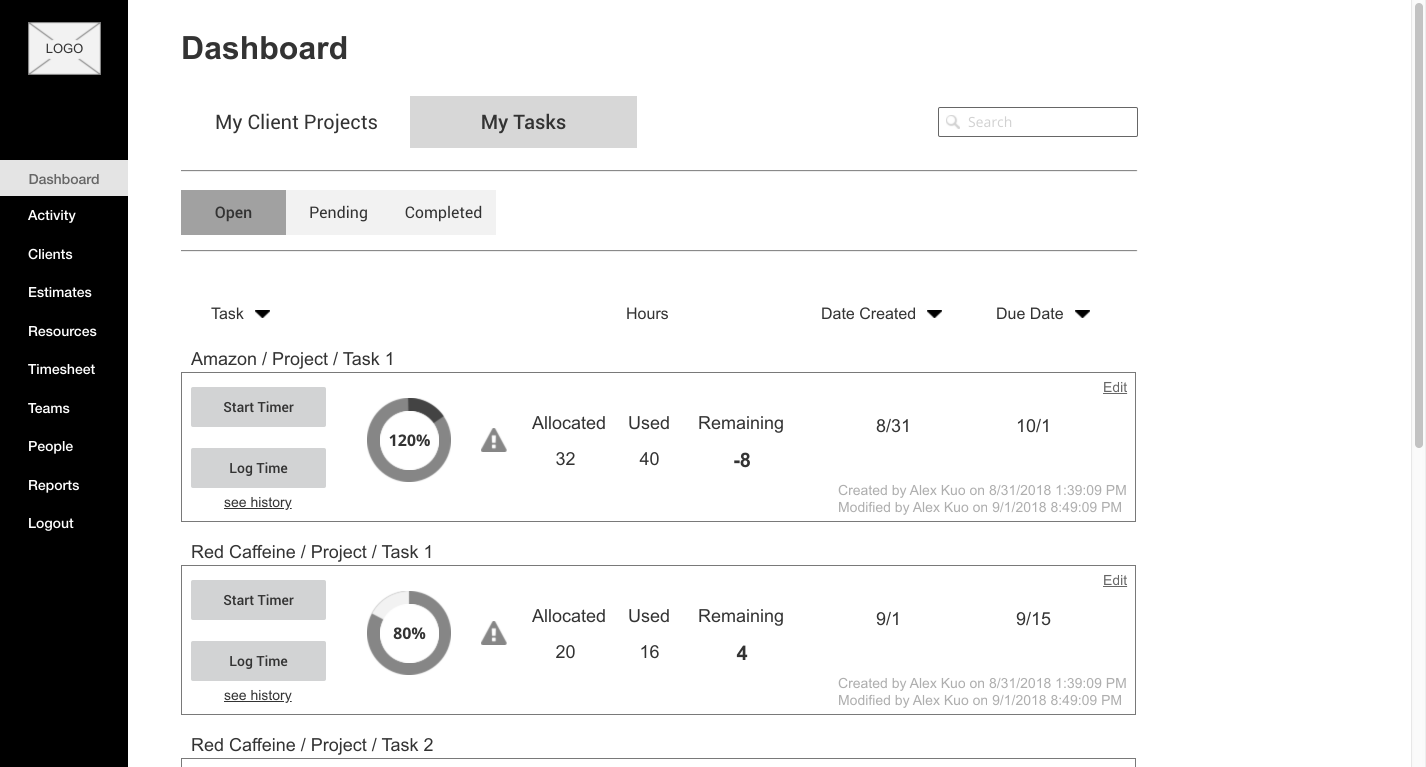Select the My Tasks tab

point(523,122)
